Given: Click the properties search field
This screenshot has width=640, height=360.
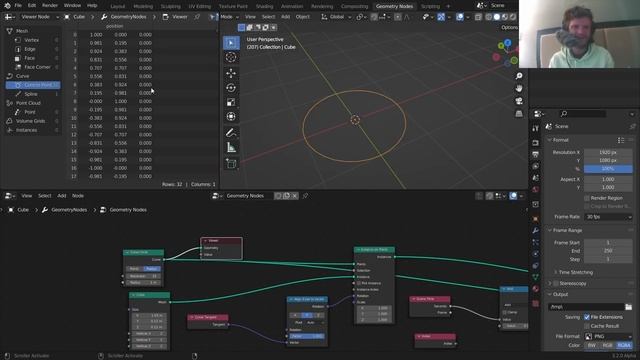Looking at the screenshot, I should (583, 114).
